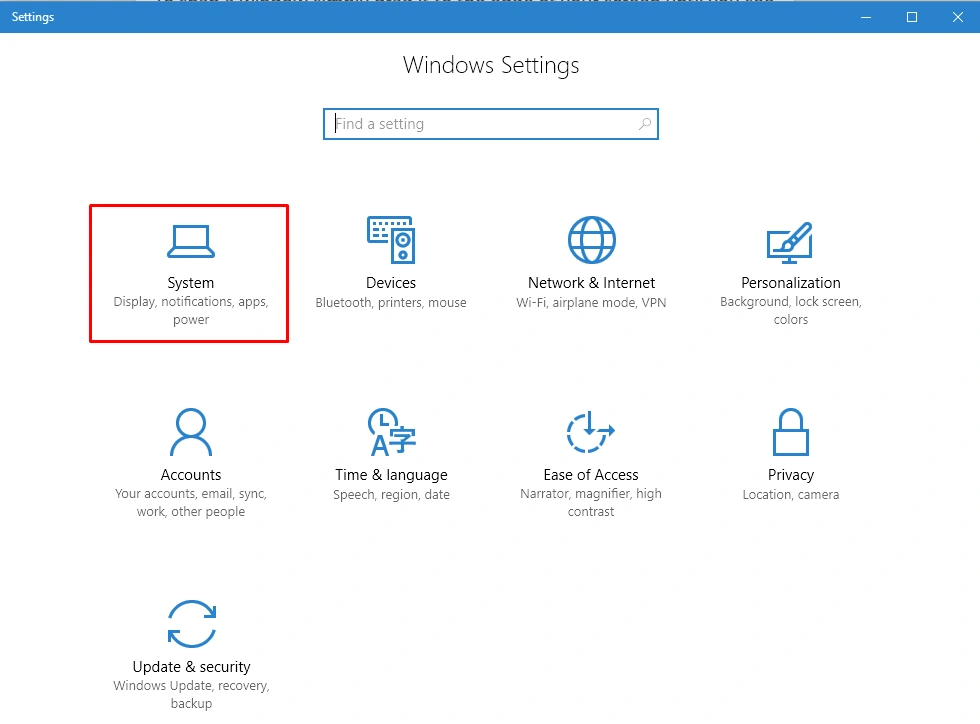Maximize the Settings window

coord(912,17)
